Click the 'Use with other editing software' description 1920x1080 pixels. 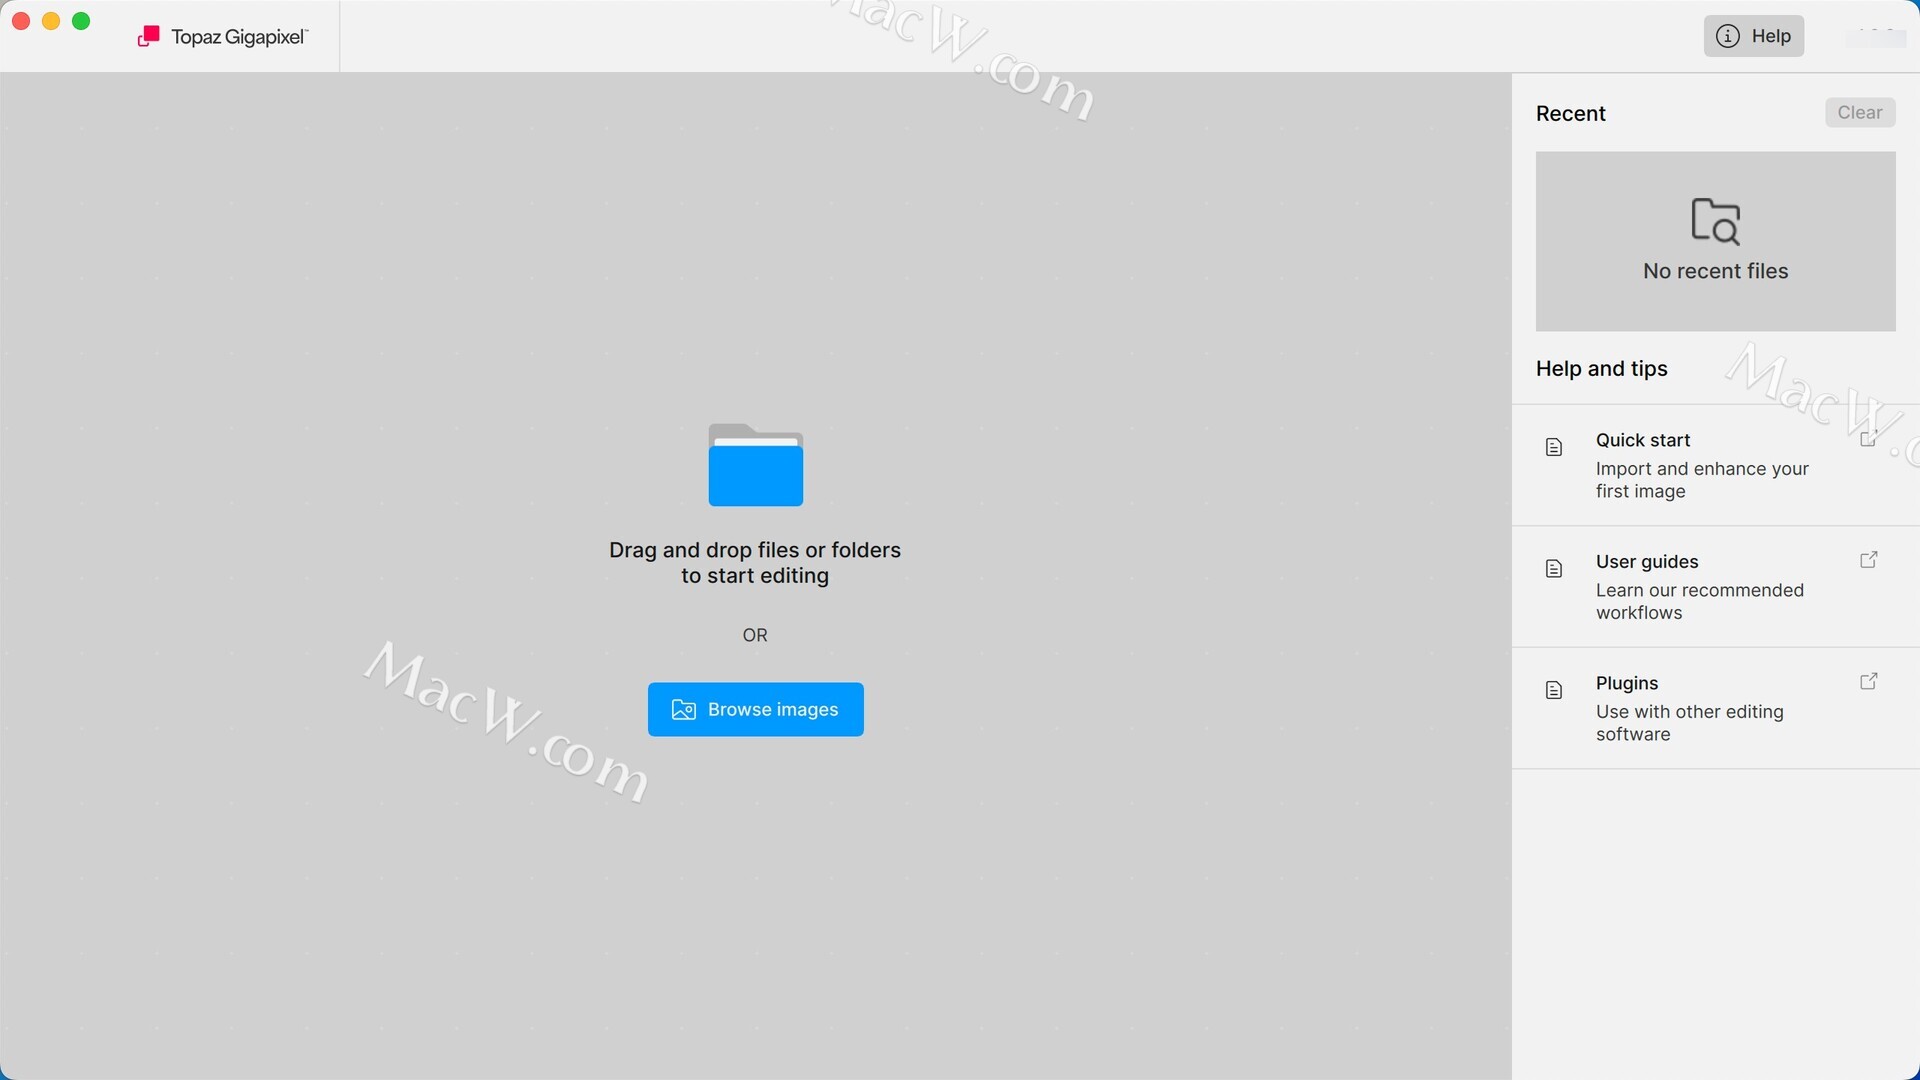tap(1688, 723)
